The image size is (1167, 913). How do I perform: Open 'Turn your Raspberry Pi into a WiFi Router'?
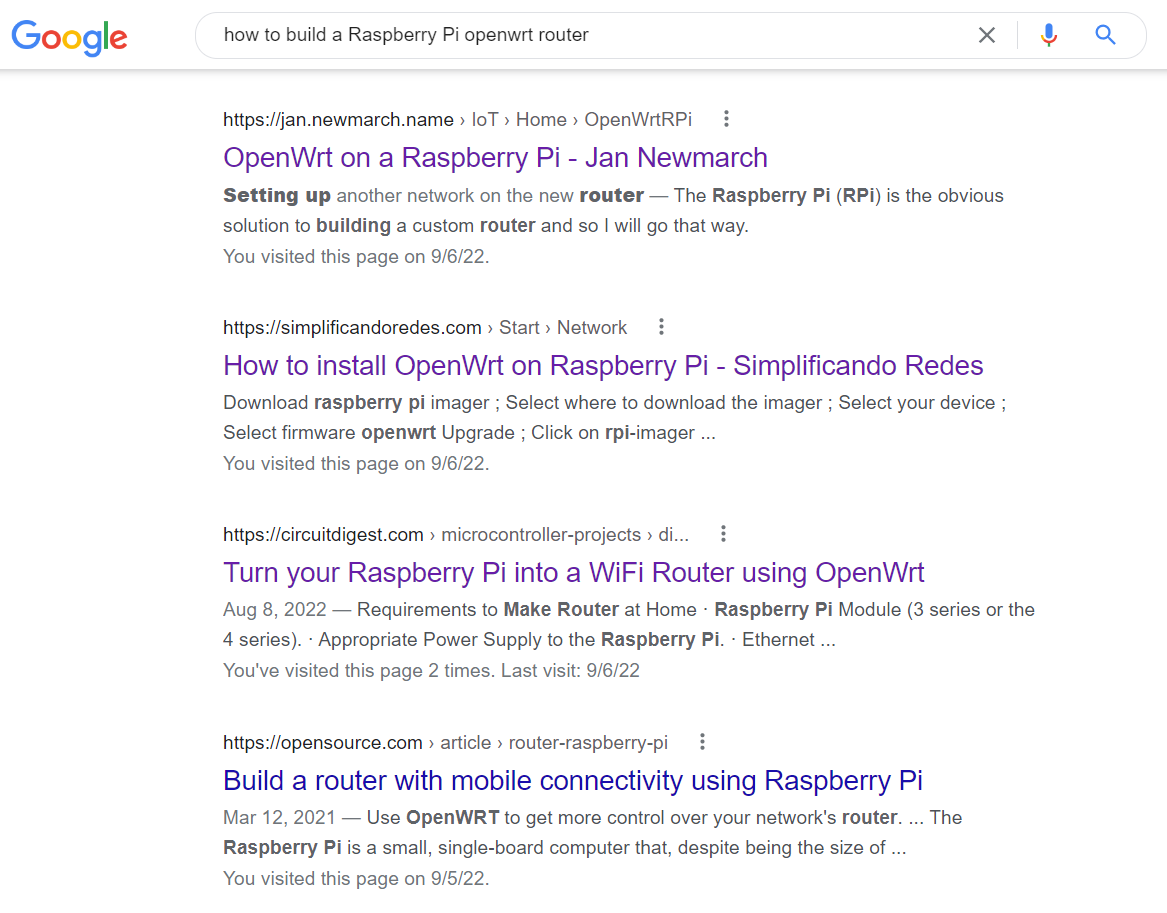click(573, 572)
